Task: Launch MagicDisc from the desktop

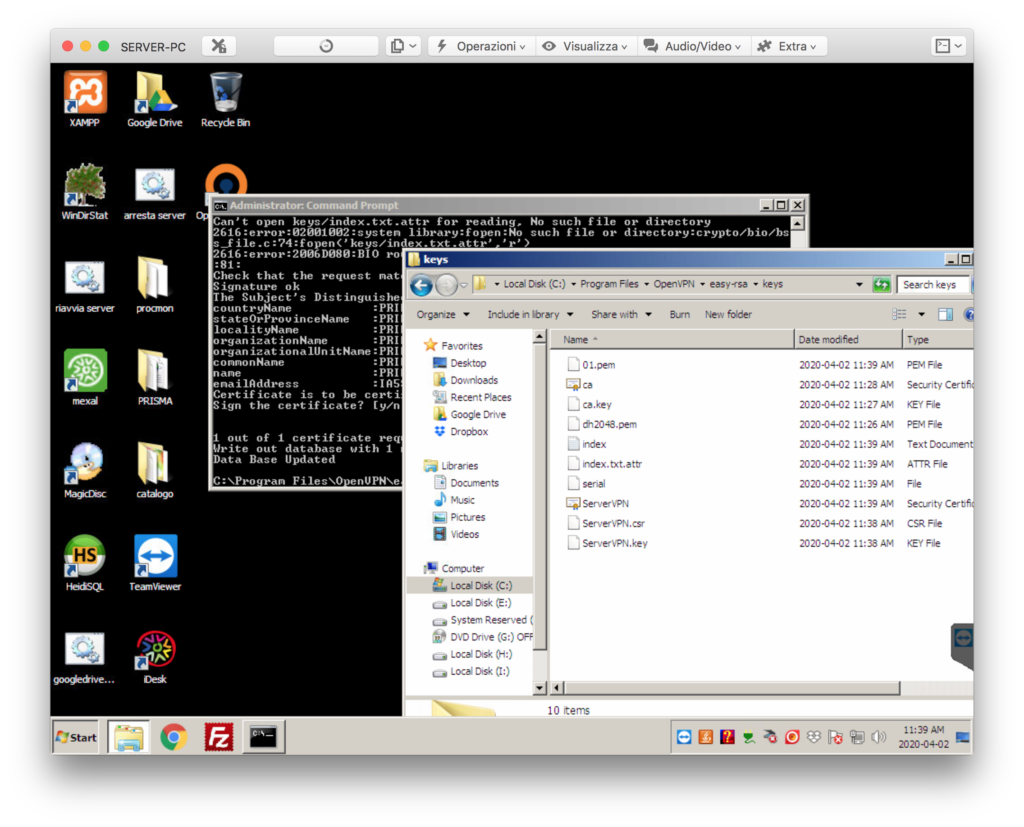Action: [x=85, y=471]
